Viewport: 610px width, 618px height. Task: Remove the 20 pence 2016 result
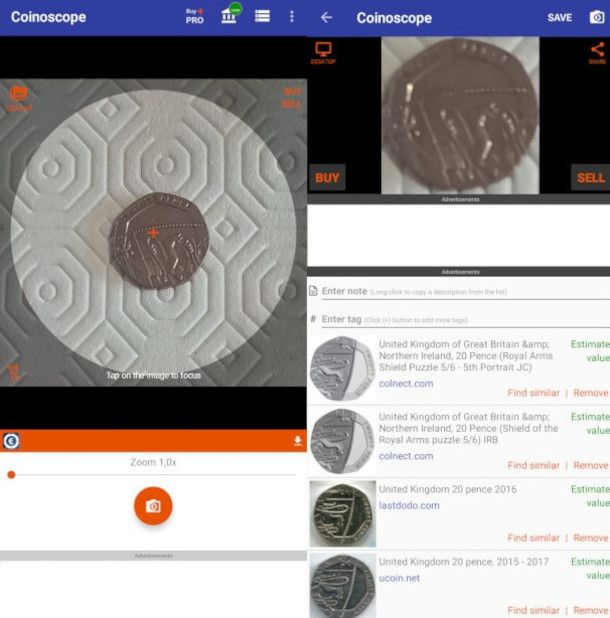click(590, 538)
